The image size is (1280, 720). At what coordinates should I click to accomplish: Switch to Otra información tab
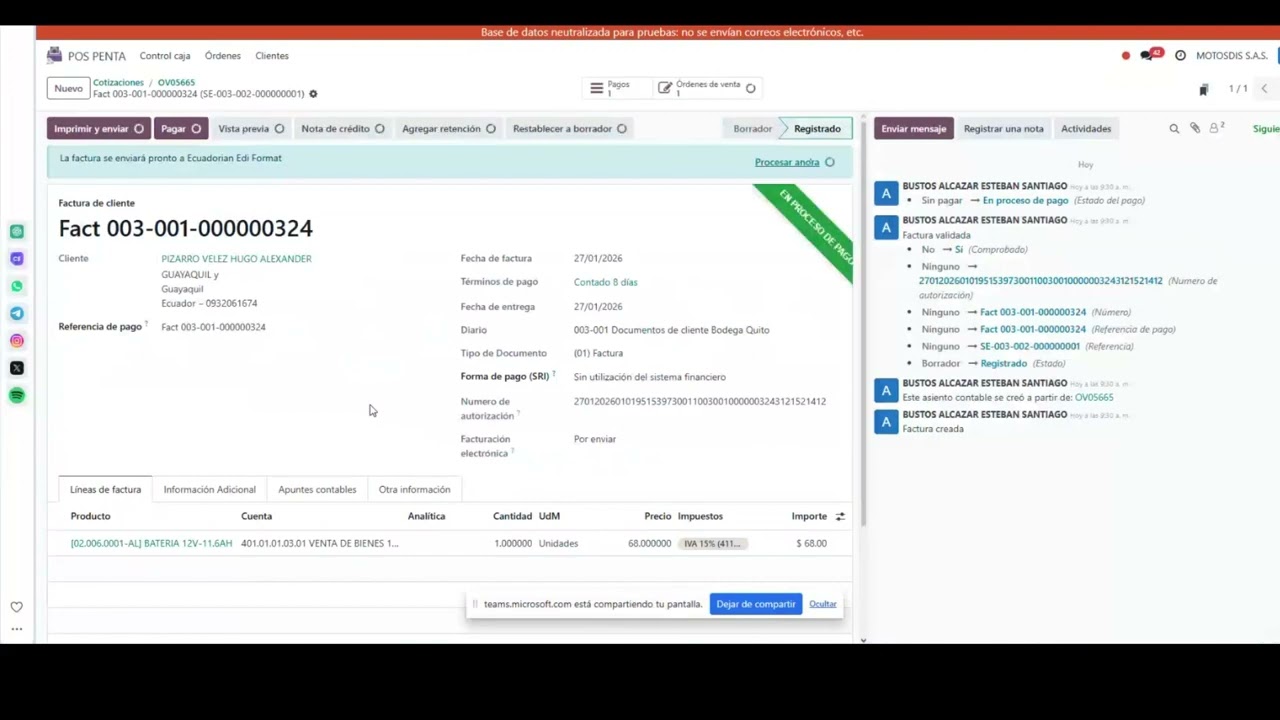pos(414,489)
